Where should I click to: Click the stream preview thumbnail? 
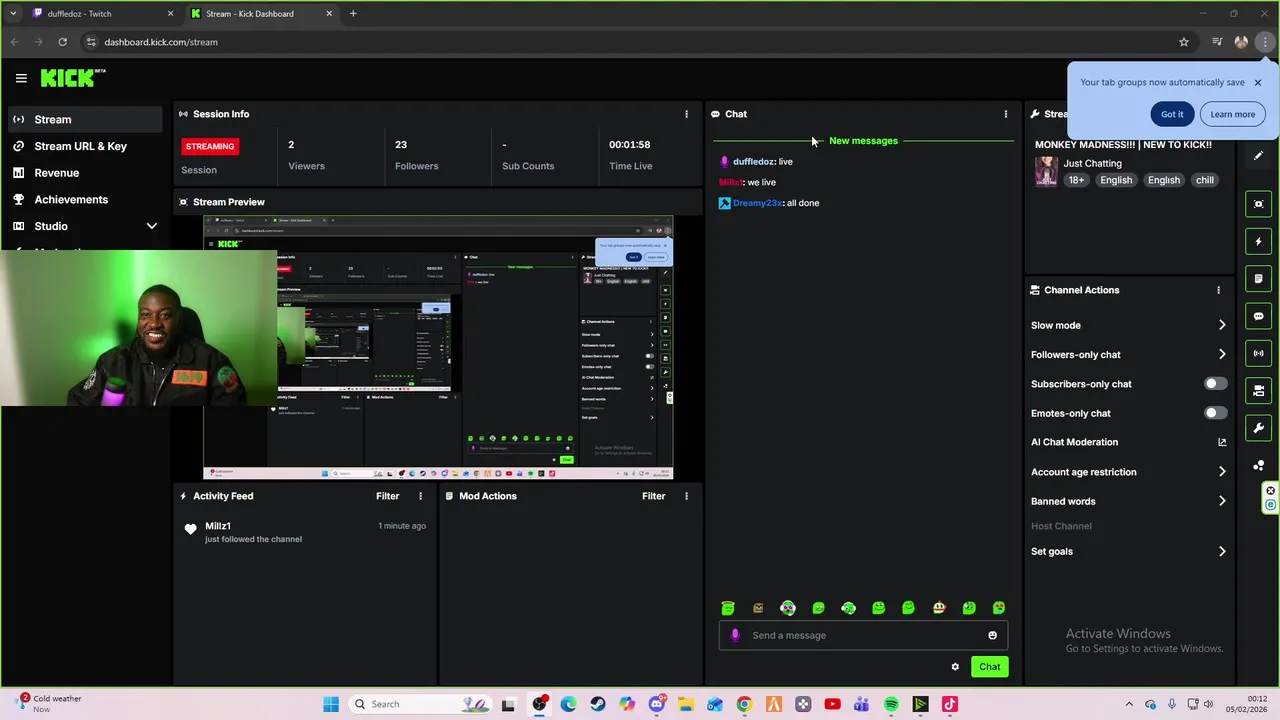pyautogui.click(x=438, y=348)
